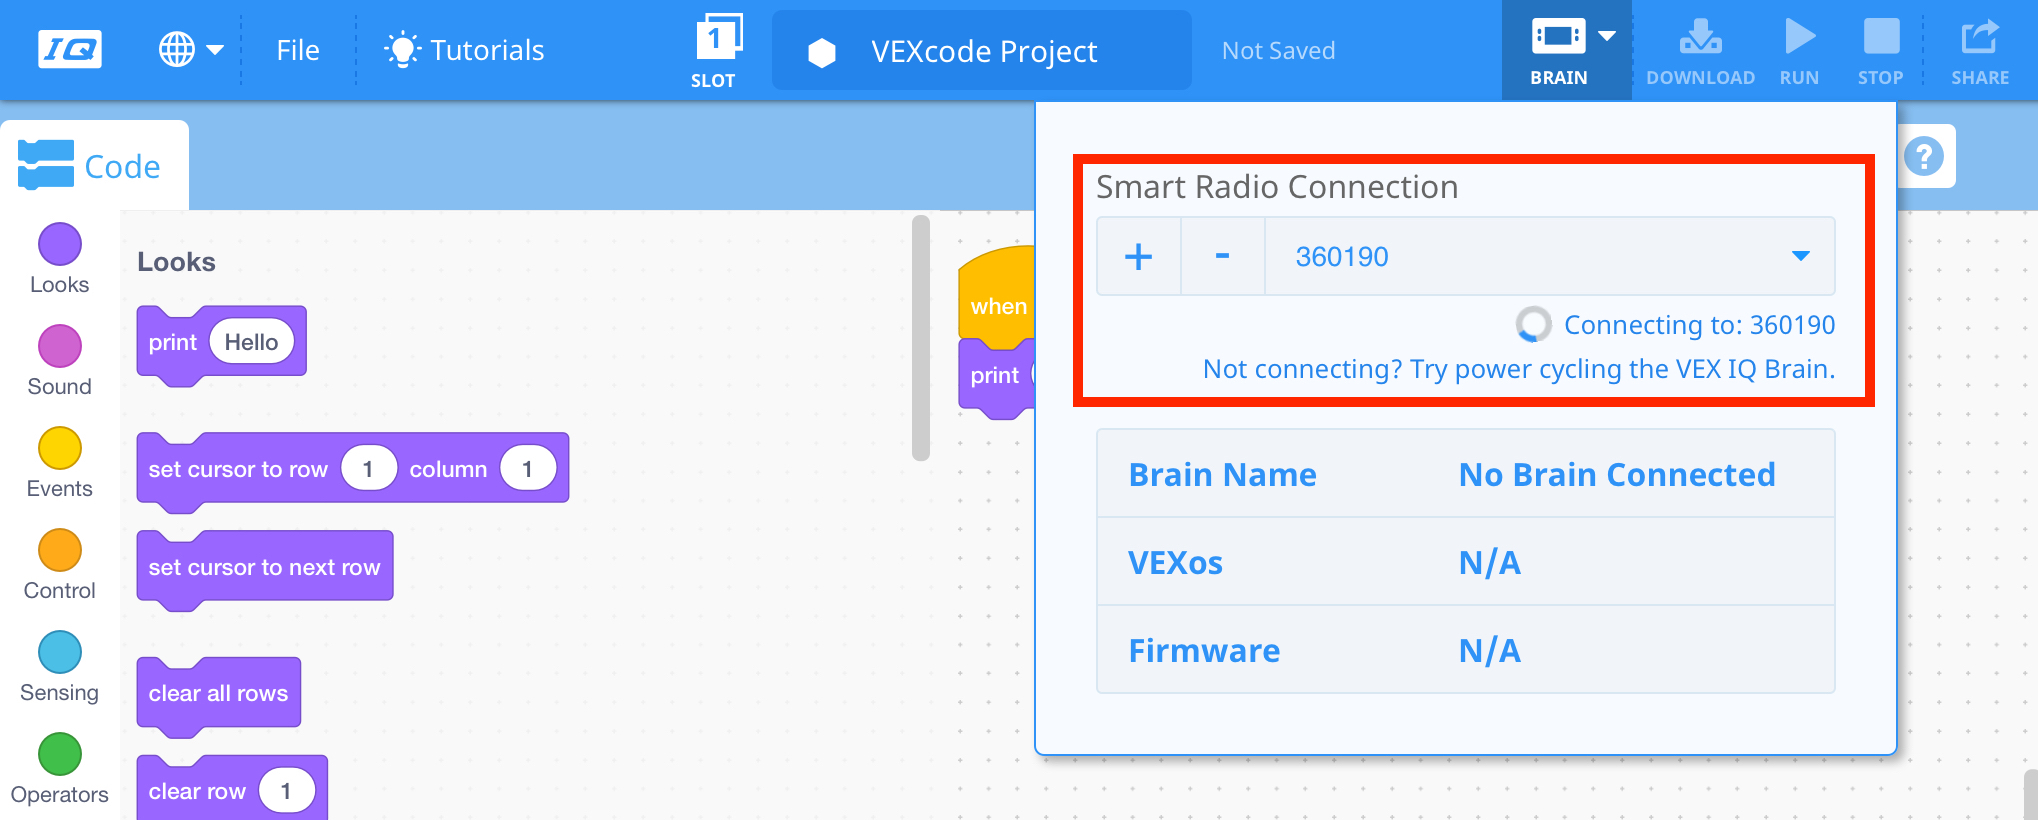Open the Tutorials menu
The width and height of the screenshot is (2038, 820).
pyautogui.click(x=464, y=50)
